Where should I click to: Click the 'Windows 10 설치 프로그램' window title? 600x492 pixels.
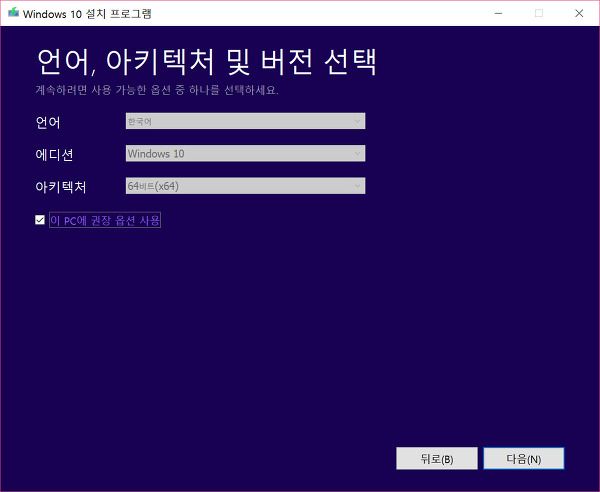[87, 14]
